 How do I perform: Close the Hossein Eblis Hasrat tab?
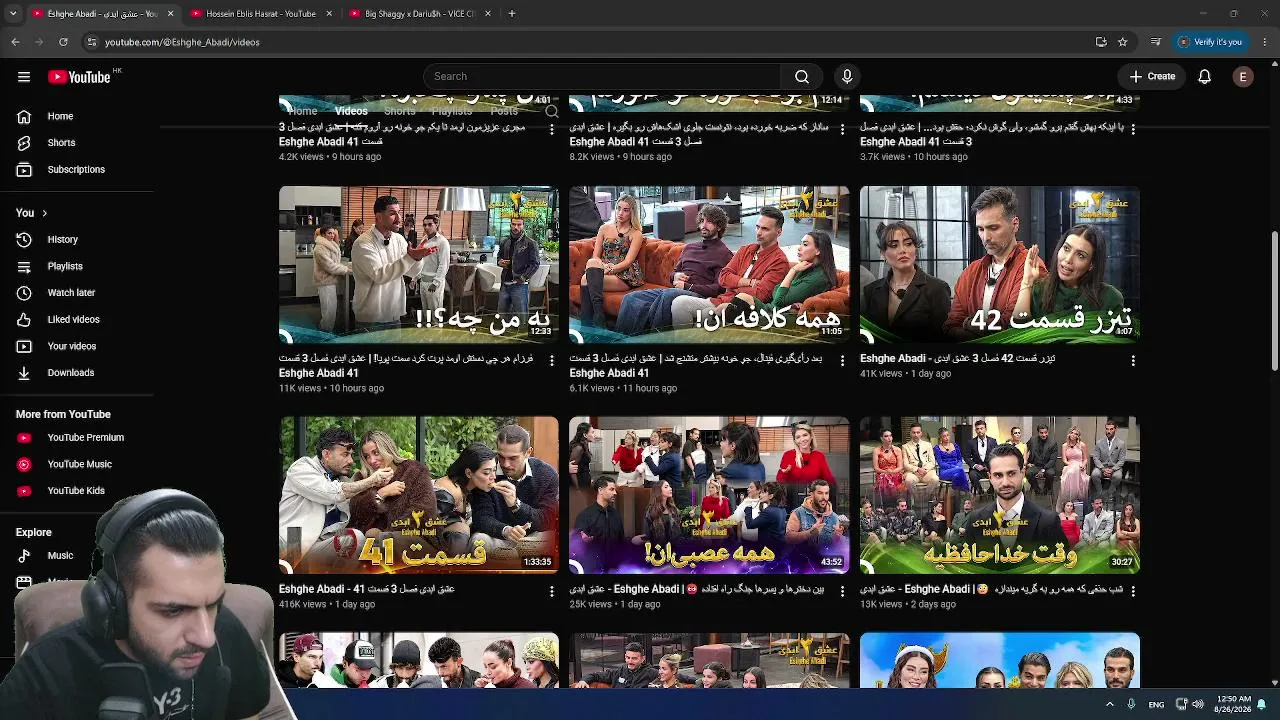[x=329, y=14]
